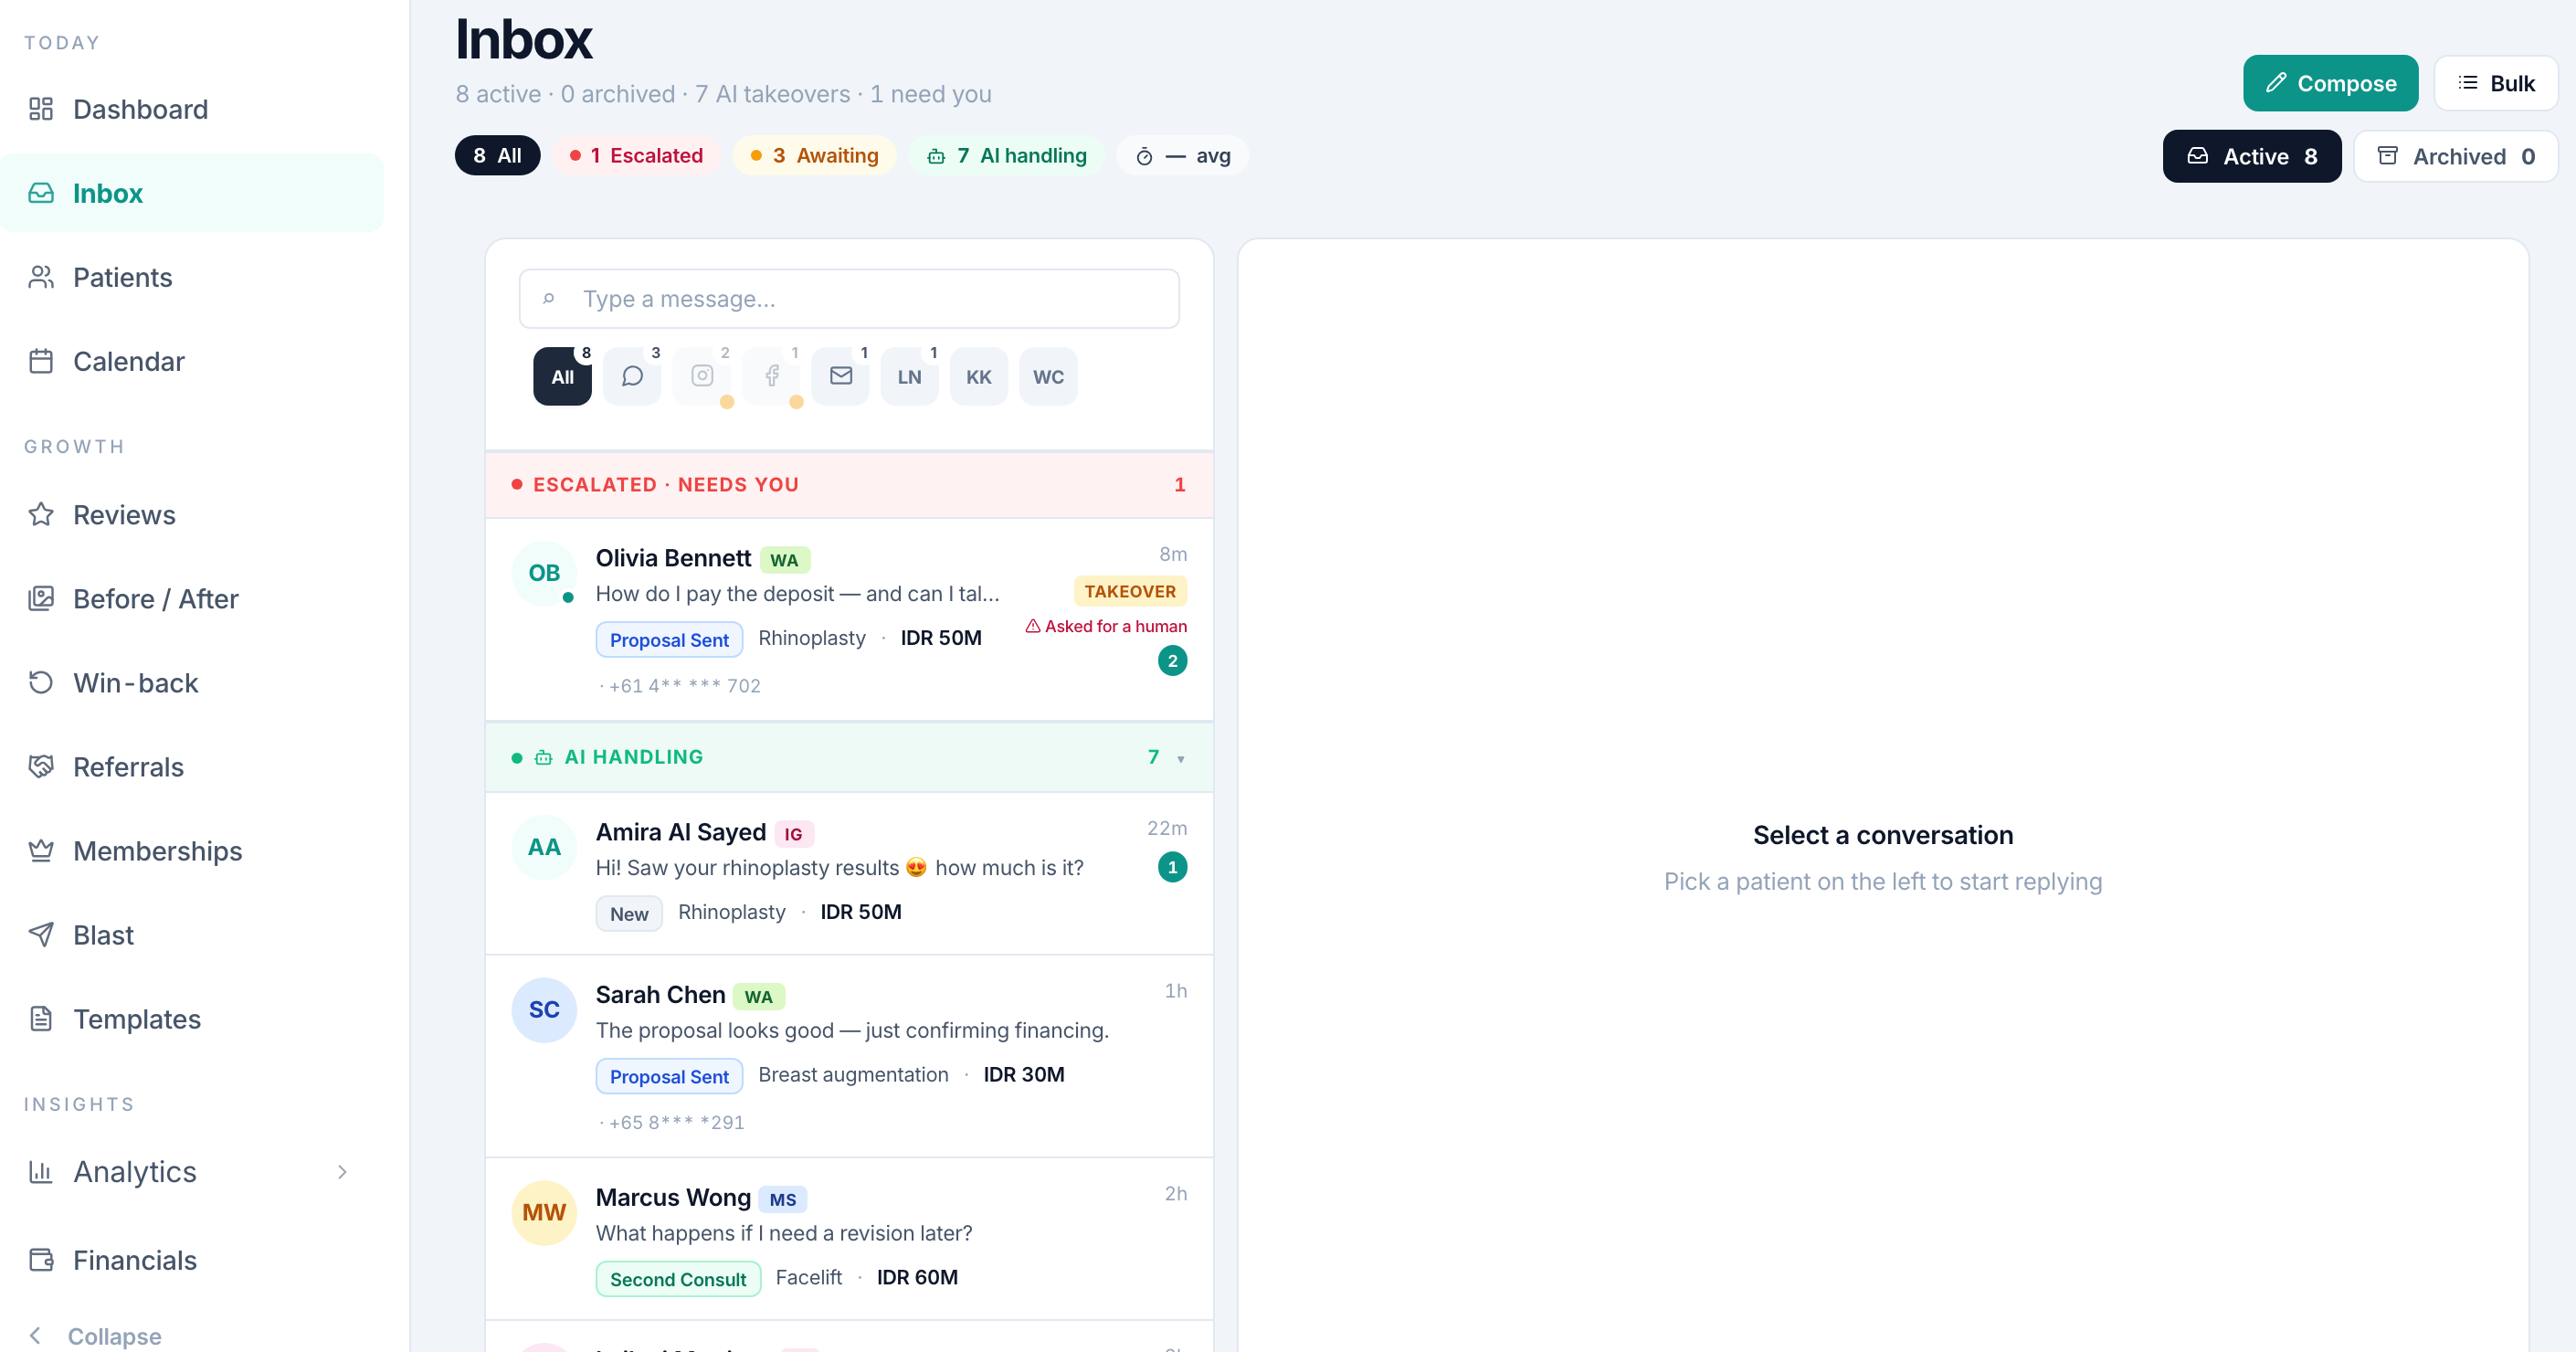Click the Compose button
This screenshot has width=2576, height=1352.
[x=2330, y=83]
